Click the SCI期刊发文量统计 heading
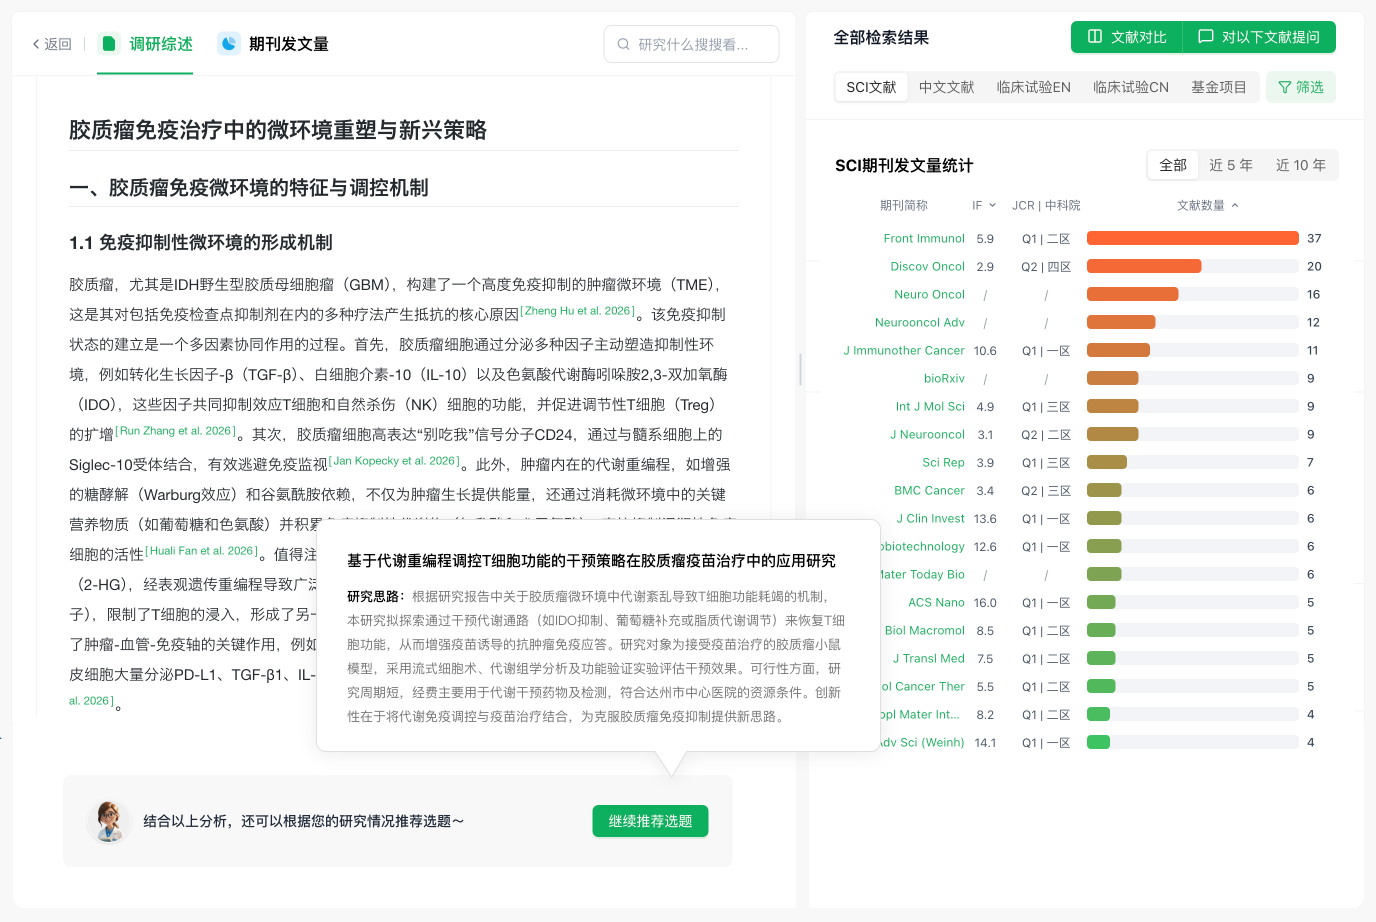1376x922 pixels. click(904, 165)
